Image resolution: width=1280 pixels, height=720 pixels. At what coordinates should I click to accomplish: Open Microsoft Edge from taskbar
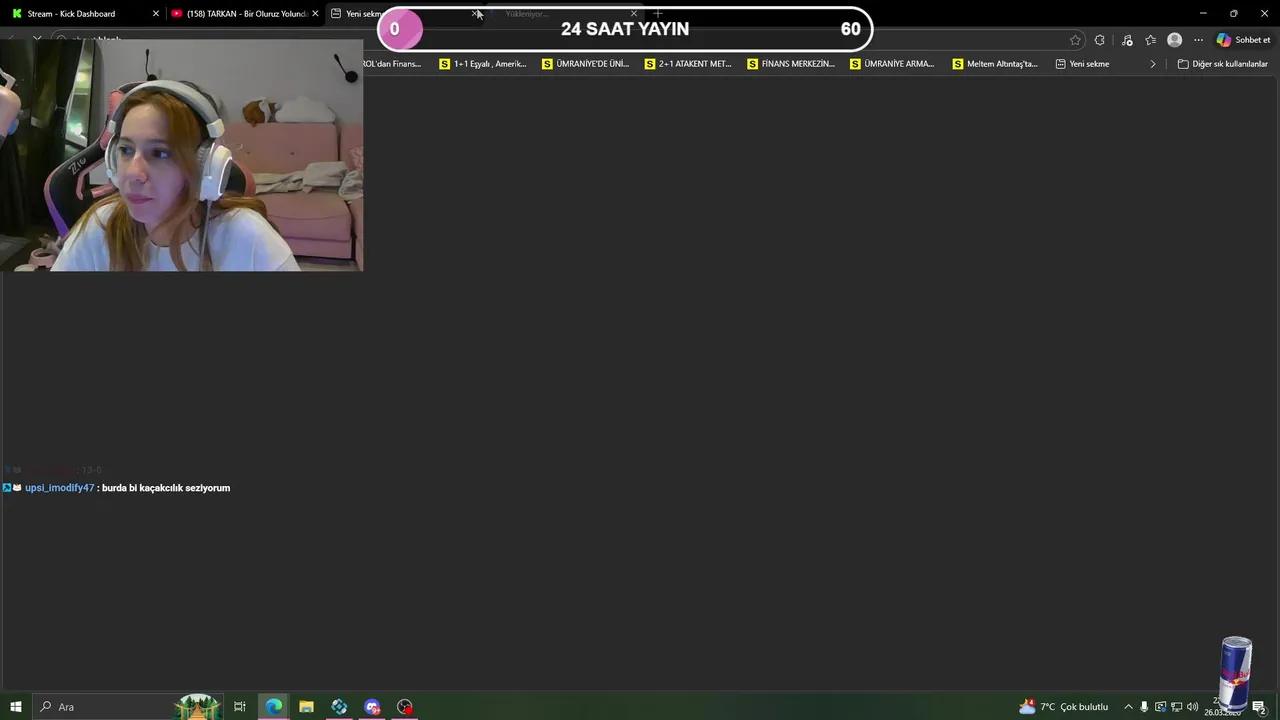coord(273,707)
